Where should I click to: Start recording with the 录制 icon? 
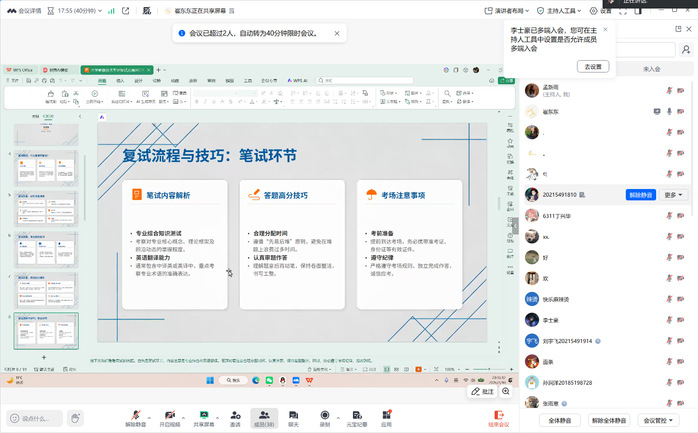324,414
